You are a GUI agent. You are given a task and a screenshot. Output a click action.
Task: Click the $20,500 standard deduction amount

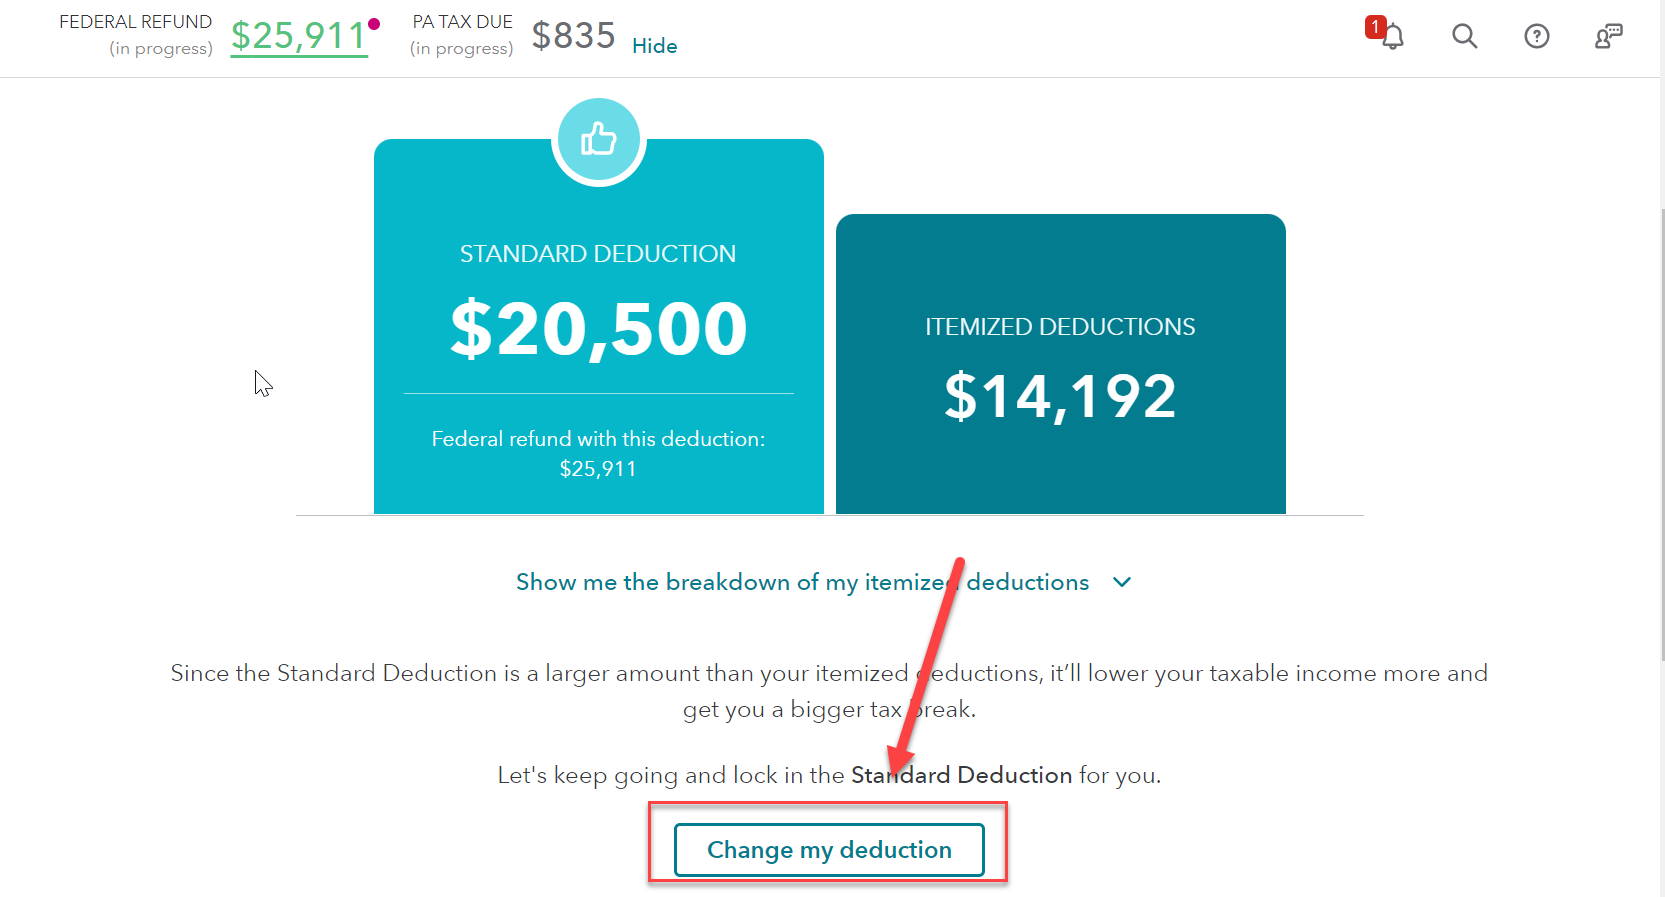(598, 329)
